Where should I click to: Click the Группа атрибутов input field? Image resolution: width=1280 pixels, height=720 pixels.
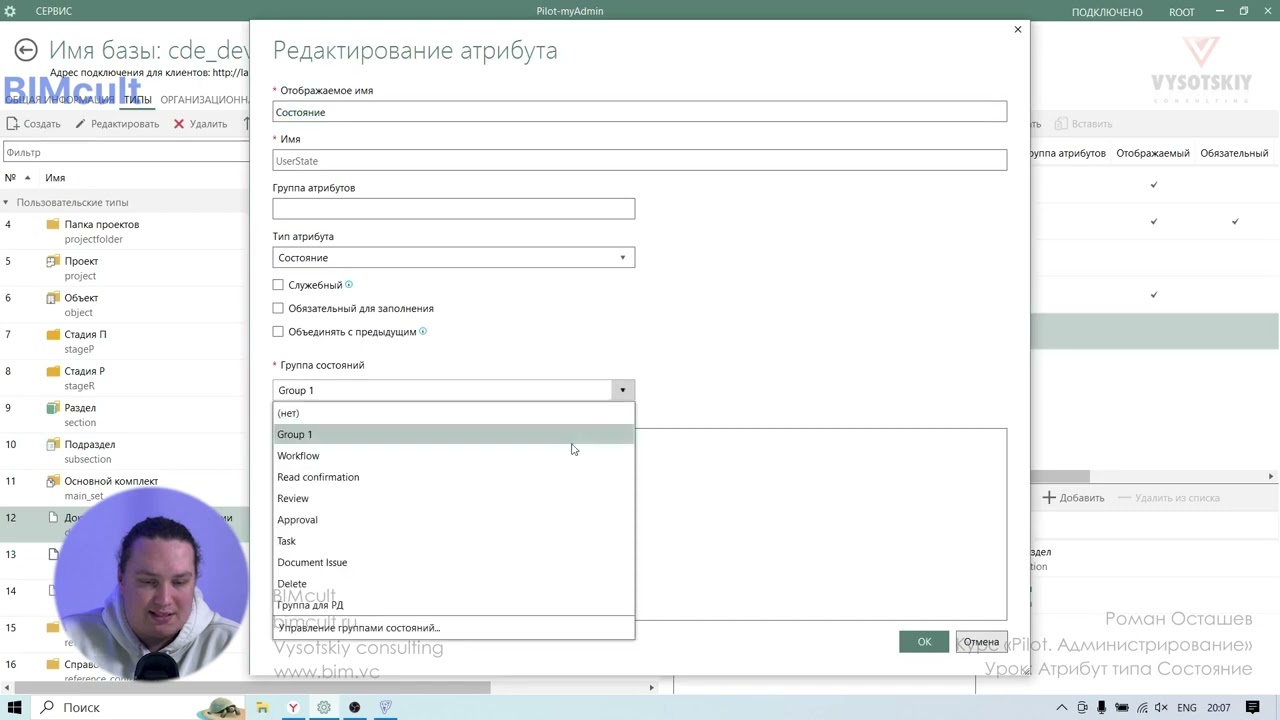(x=453, y=209)
